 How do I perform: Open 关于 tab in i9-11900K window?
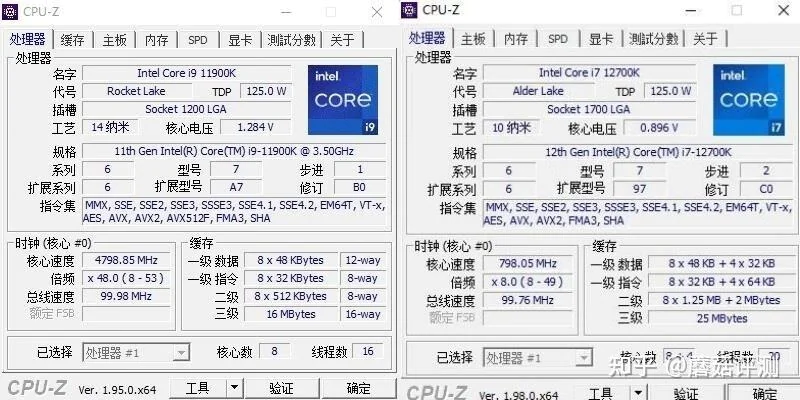tap(342, 40)
